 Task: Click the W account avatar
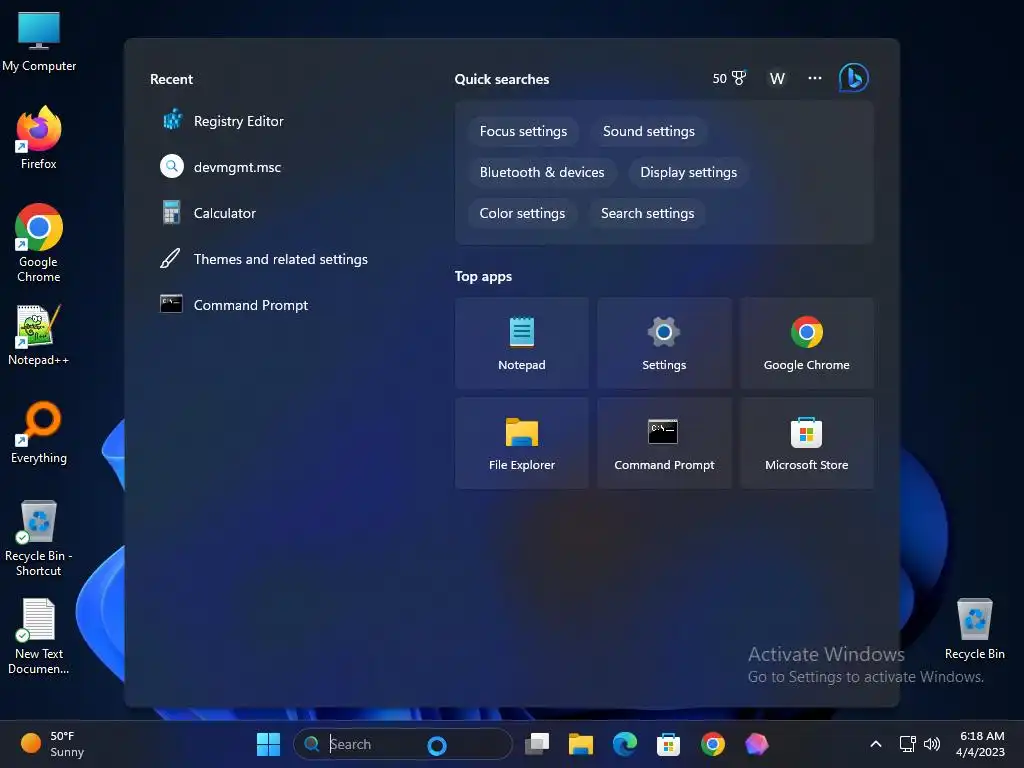coord(777,78)
